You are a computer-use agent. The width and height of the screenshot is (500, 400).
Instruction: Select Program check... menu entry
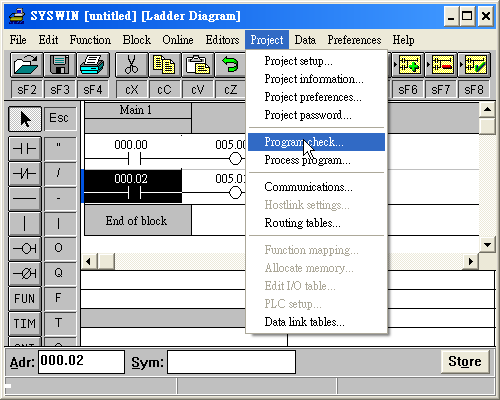pyautogui.click(x=317, y=142)
